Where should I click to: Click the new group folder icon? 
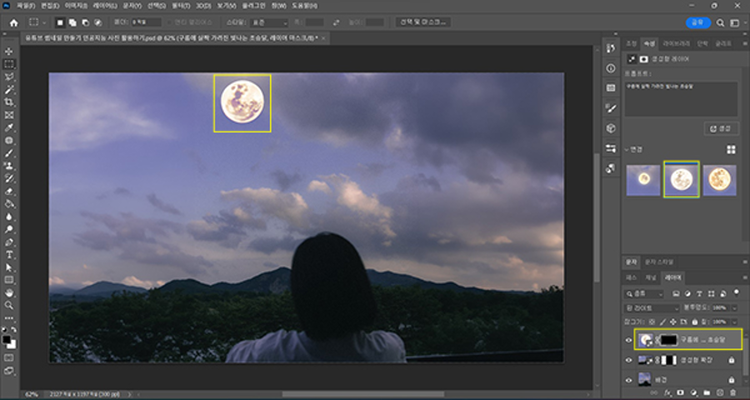tap(706, 393)
